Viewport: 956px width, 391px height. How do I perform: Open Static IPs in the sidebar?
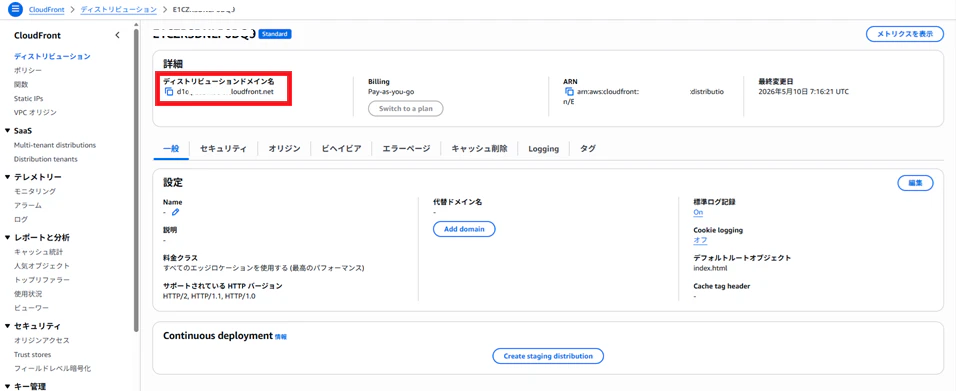coord(28,98)
